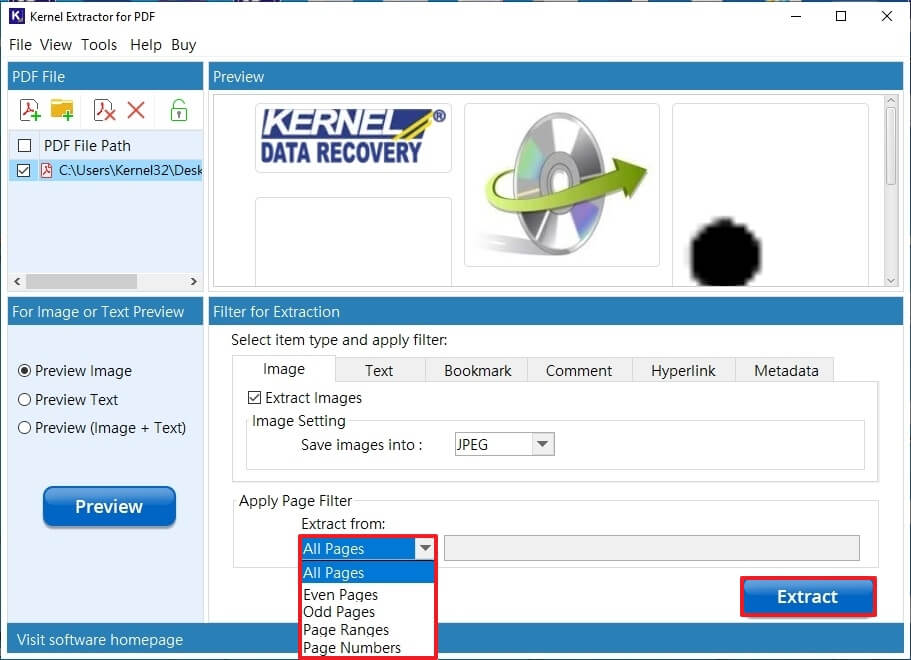This screenshot has height=660, width=911.
Task: Click the PDF File Path column header
Action: point(87,145)
